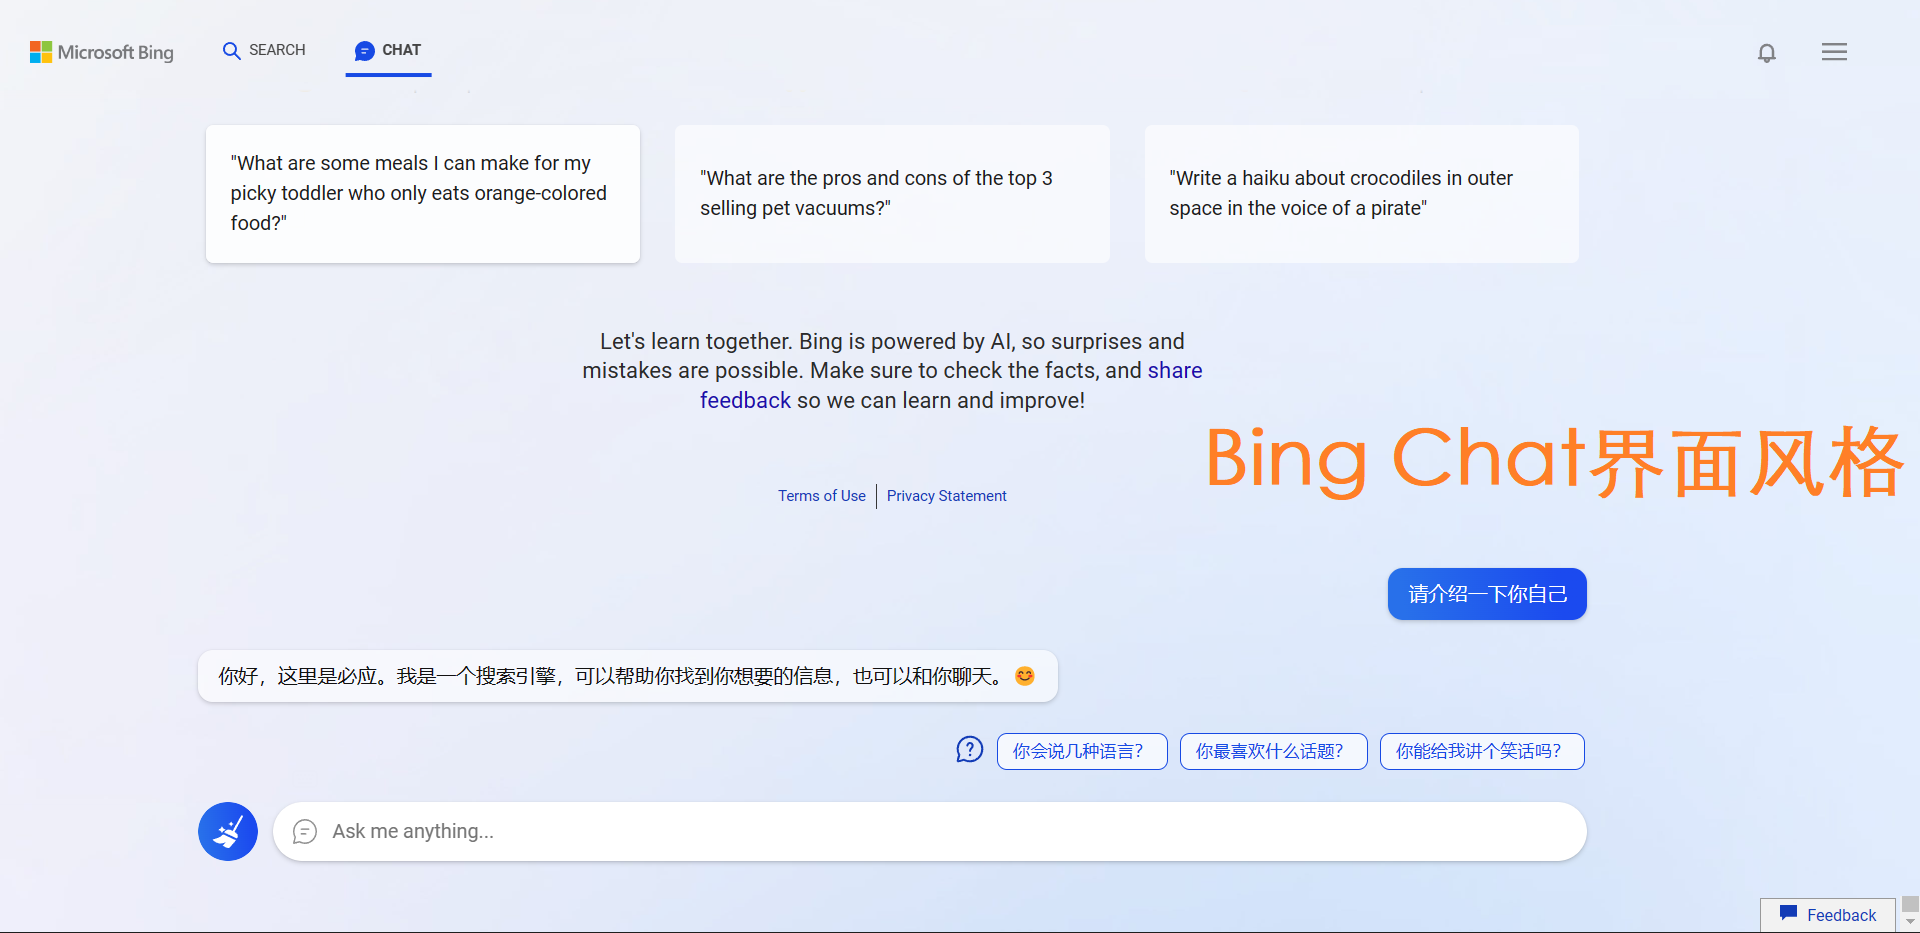The image size is (1920, 933).
Task: Click the notifications bell icon
Action: [1766, 52]
